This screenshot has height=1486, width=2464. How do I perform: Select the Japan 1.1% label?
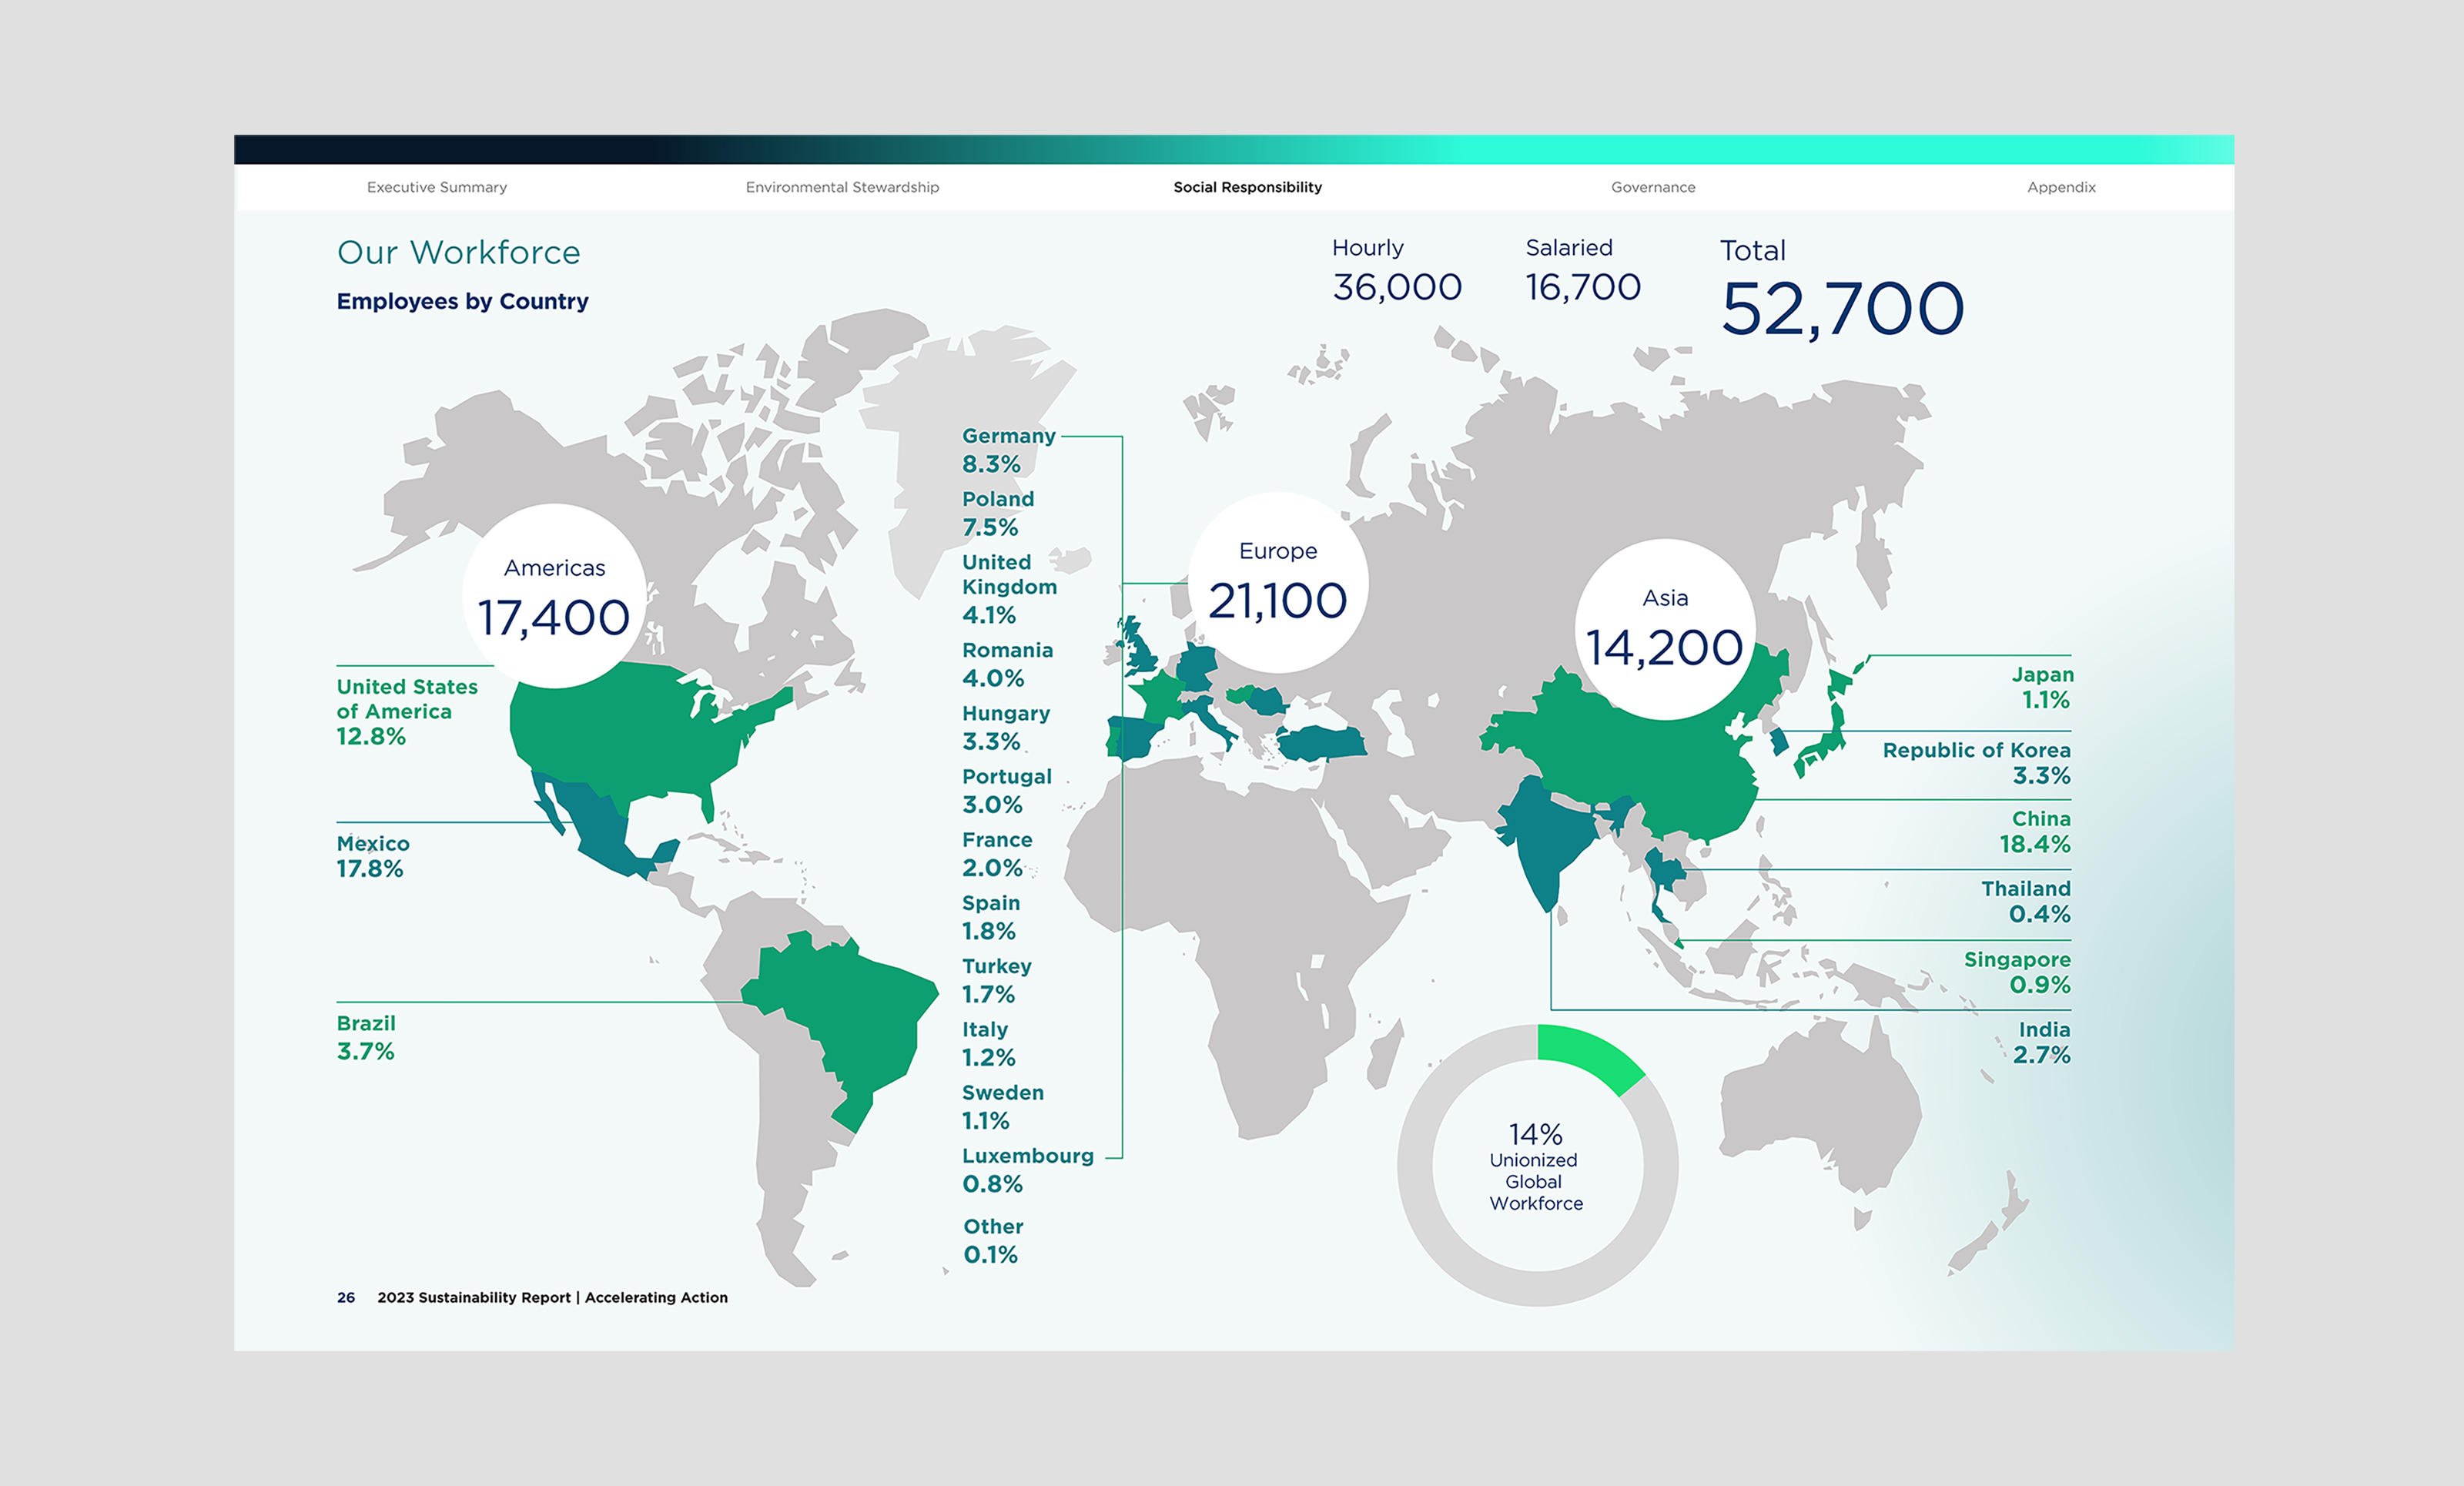[x=2042, y=687]
